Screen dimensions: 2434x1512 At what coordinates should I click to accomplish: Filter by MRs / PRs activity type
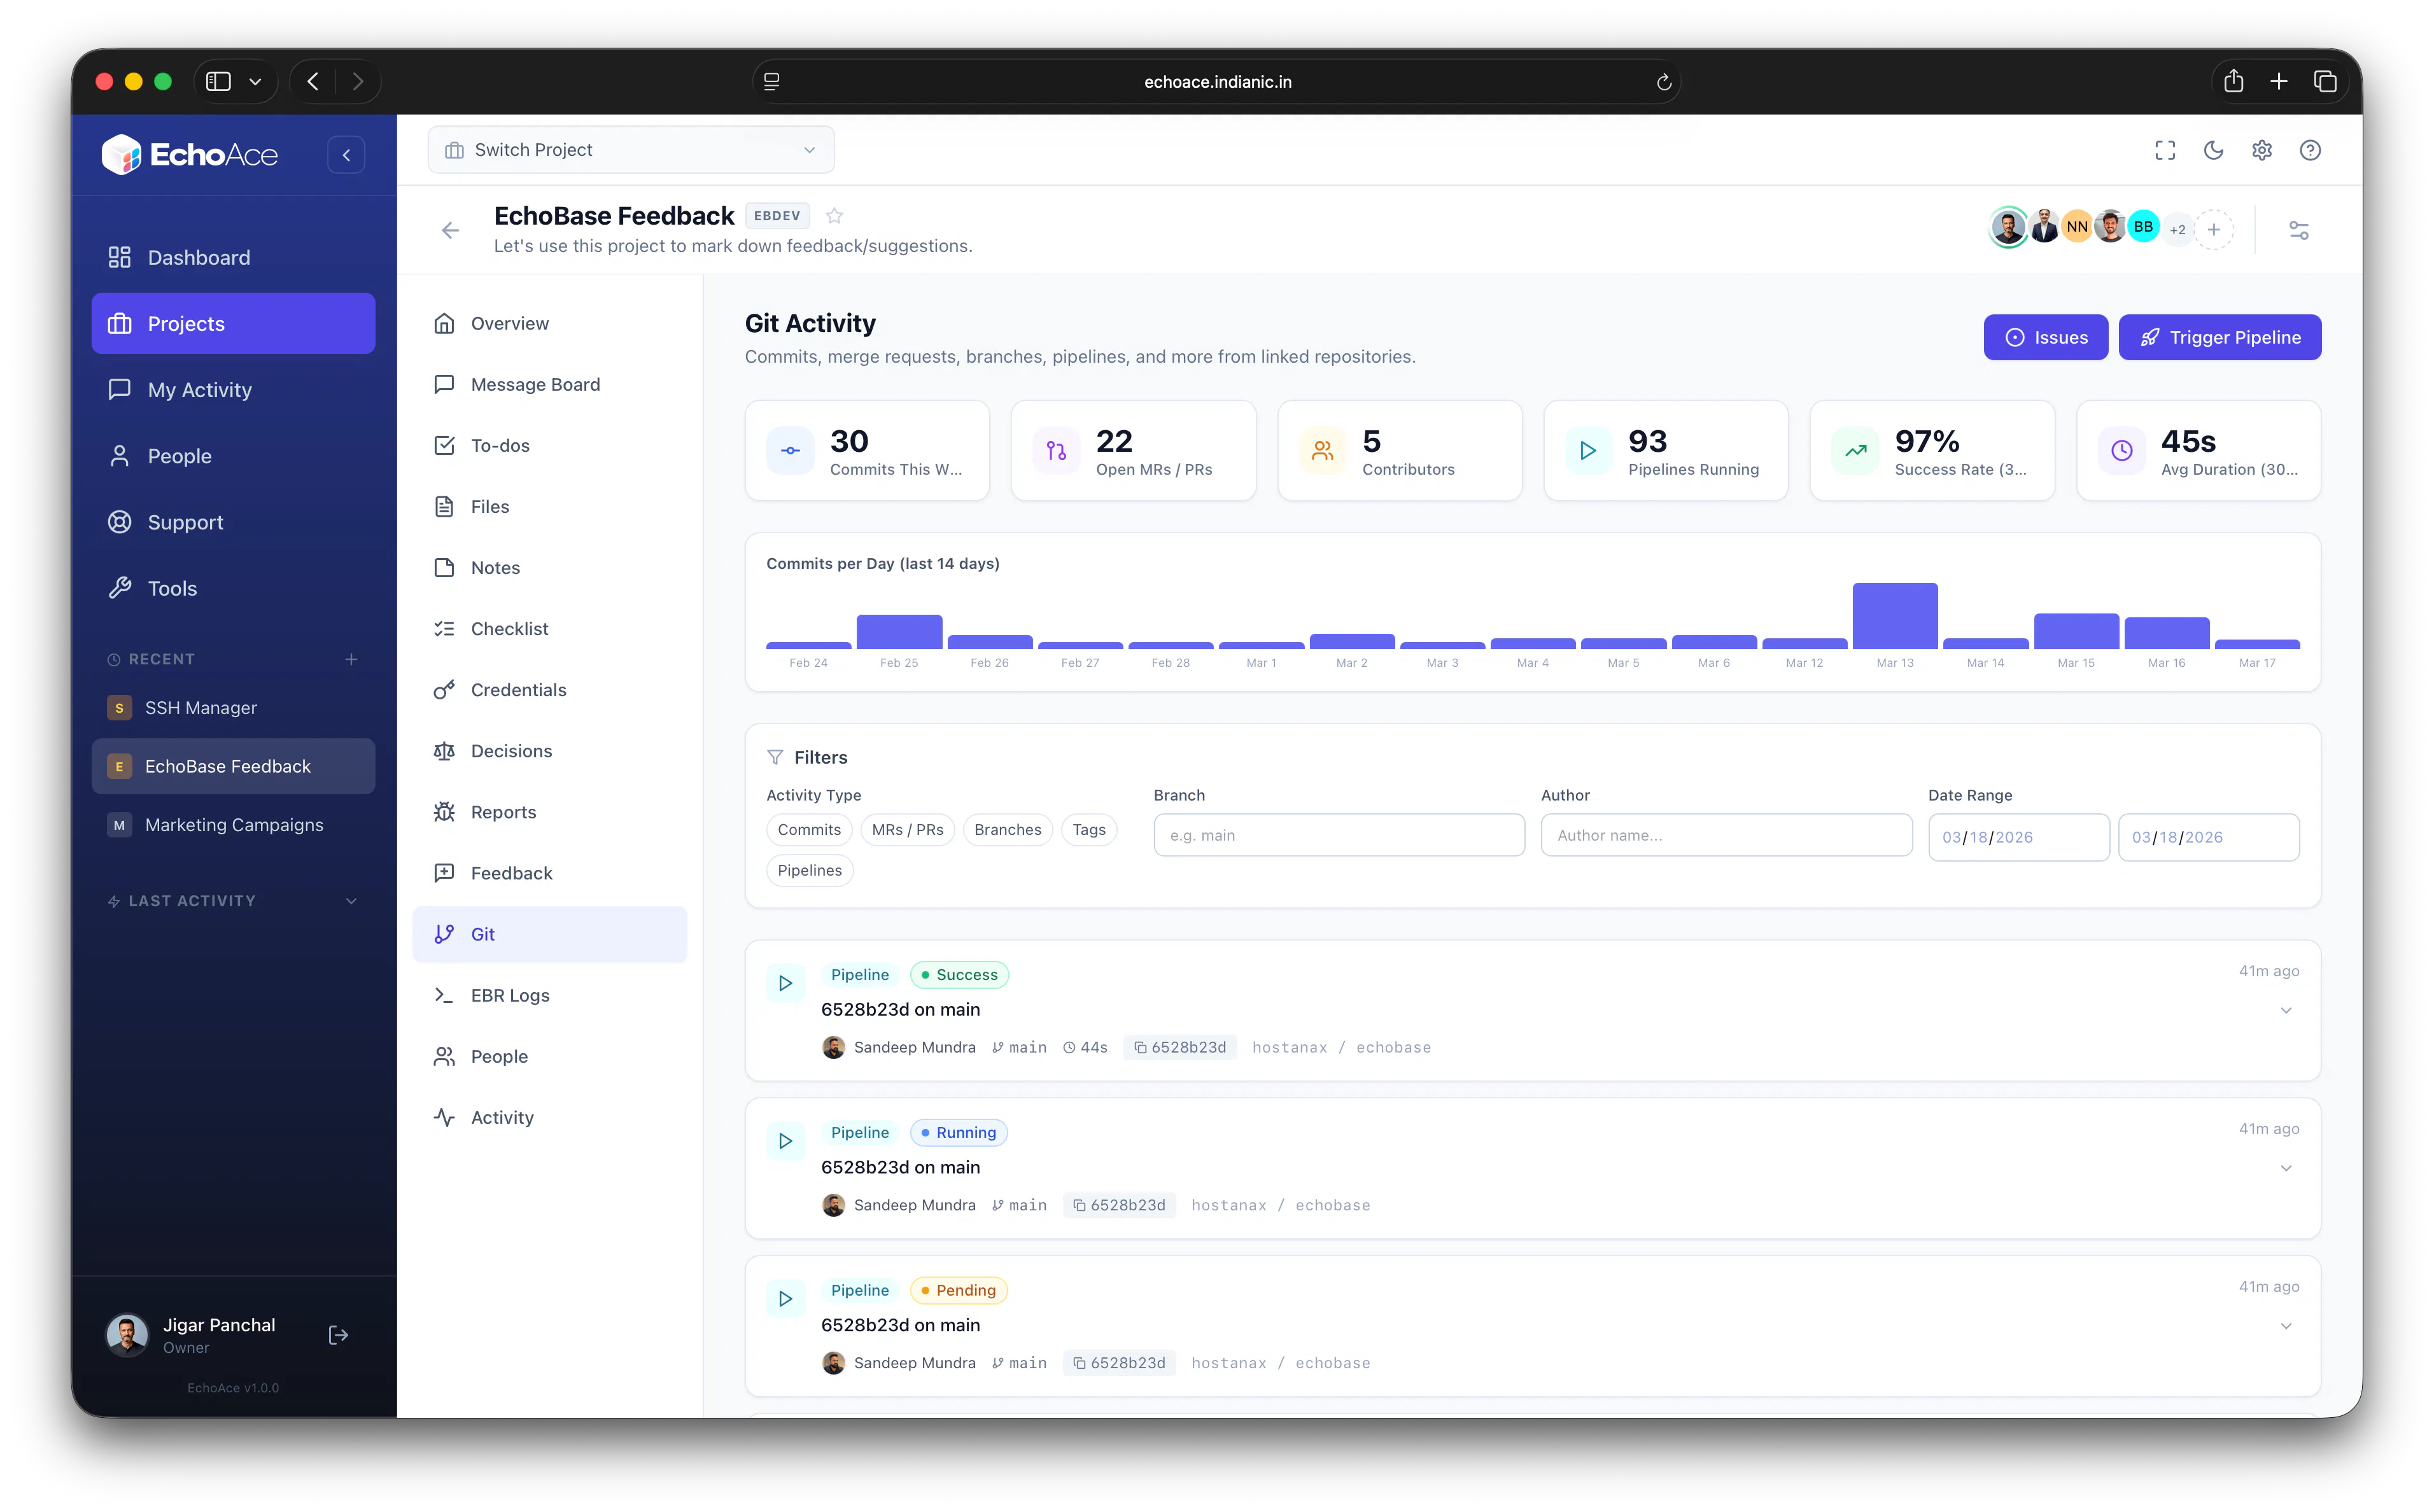tap(907, 830)
